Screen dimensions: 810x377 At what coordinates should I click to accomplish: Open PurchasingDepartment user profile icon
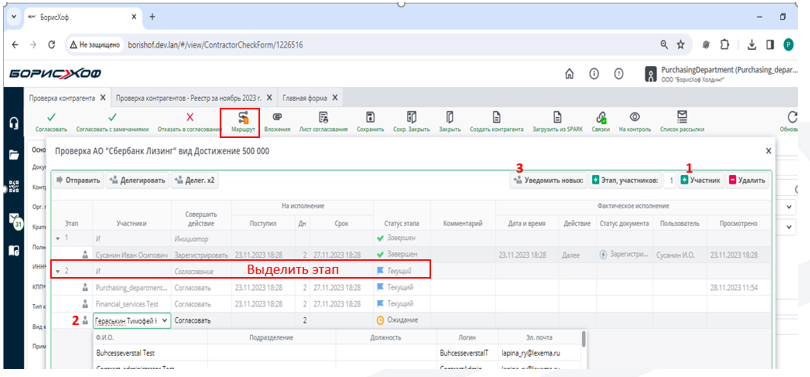point(650,75)
